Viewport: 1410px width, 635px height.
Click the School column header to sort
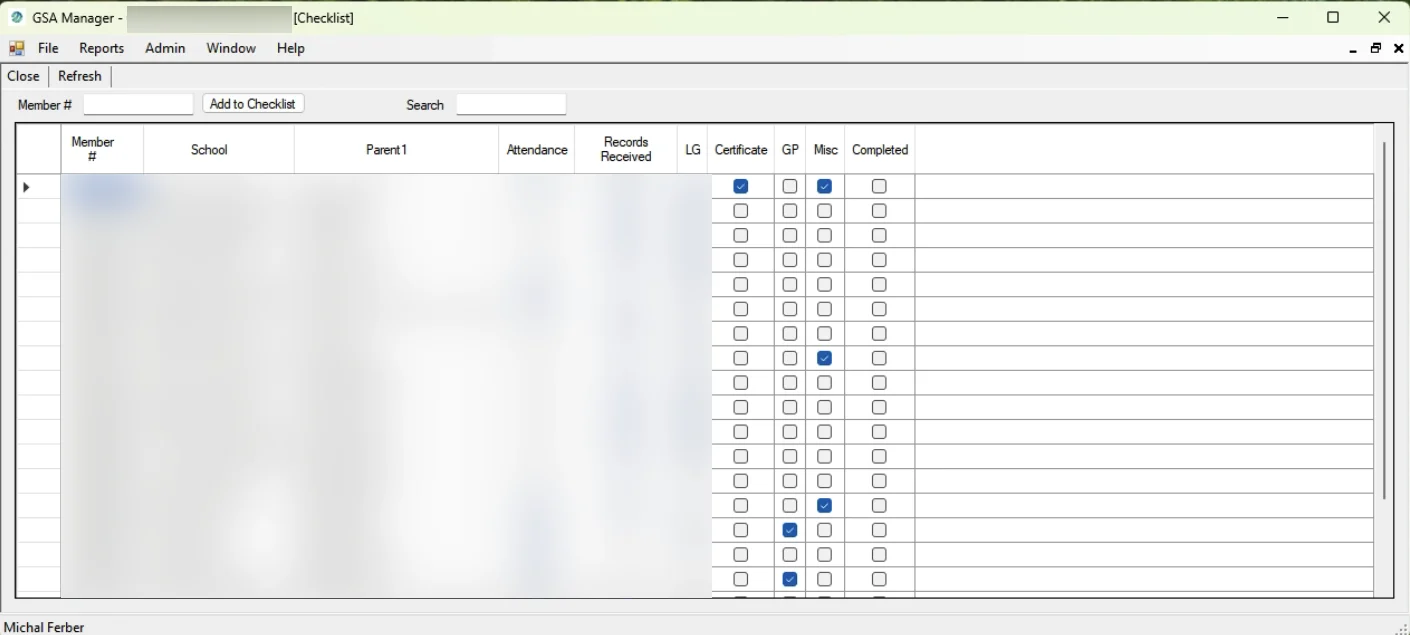click(209, 149)
